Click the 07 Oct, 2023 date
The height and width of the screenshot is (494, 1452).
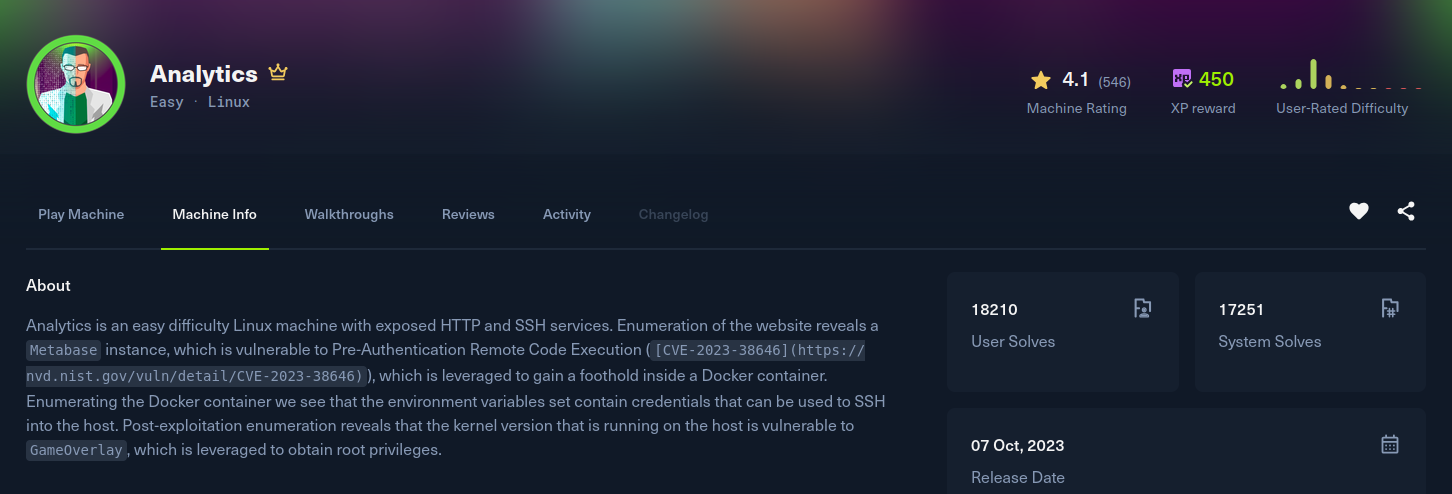click(x=1017, y=445)
